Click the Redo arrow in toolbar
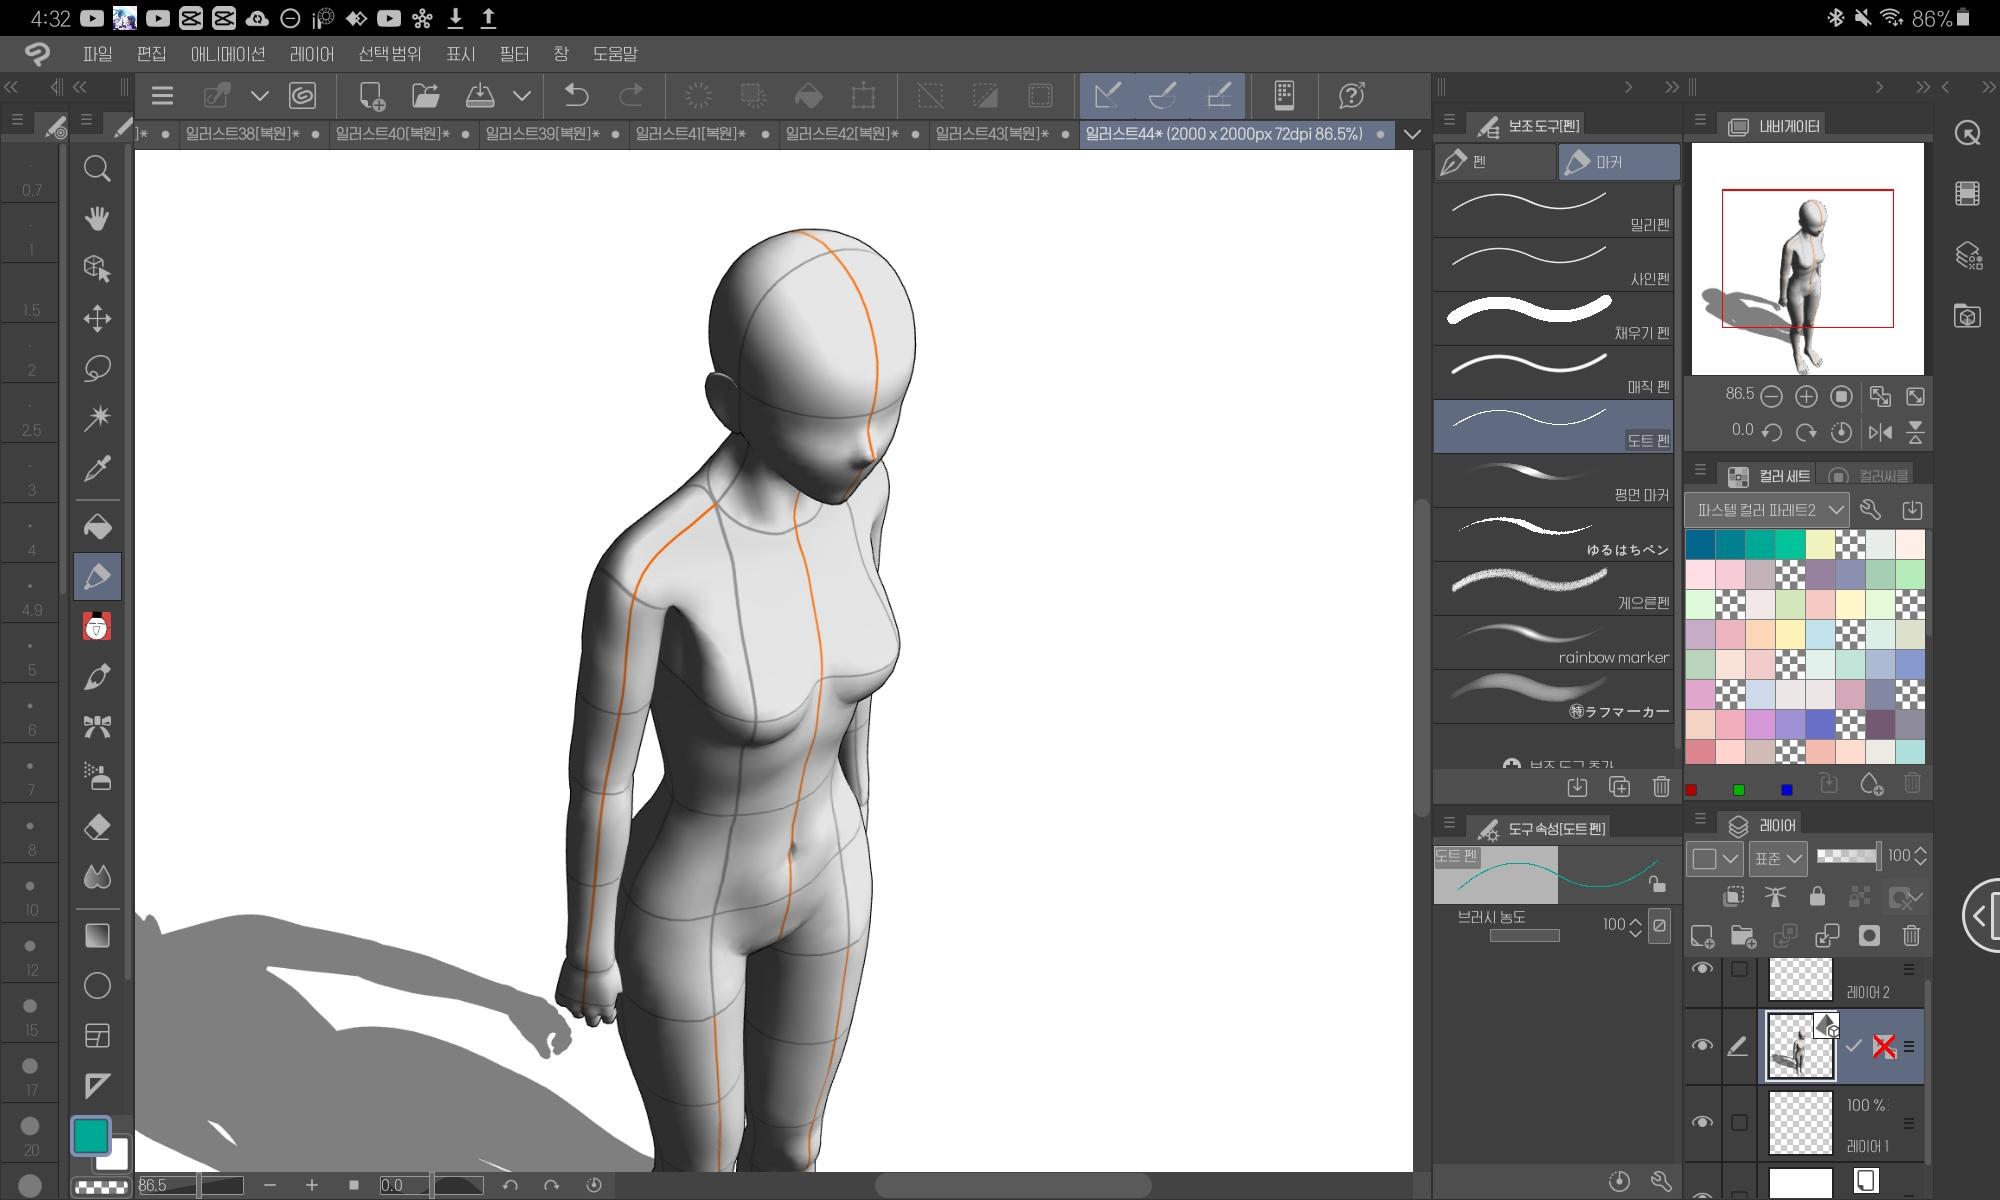This screenshot has height=1200, width=2000. click(x=631, y=96)
